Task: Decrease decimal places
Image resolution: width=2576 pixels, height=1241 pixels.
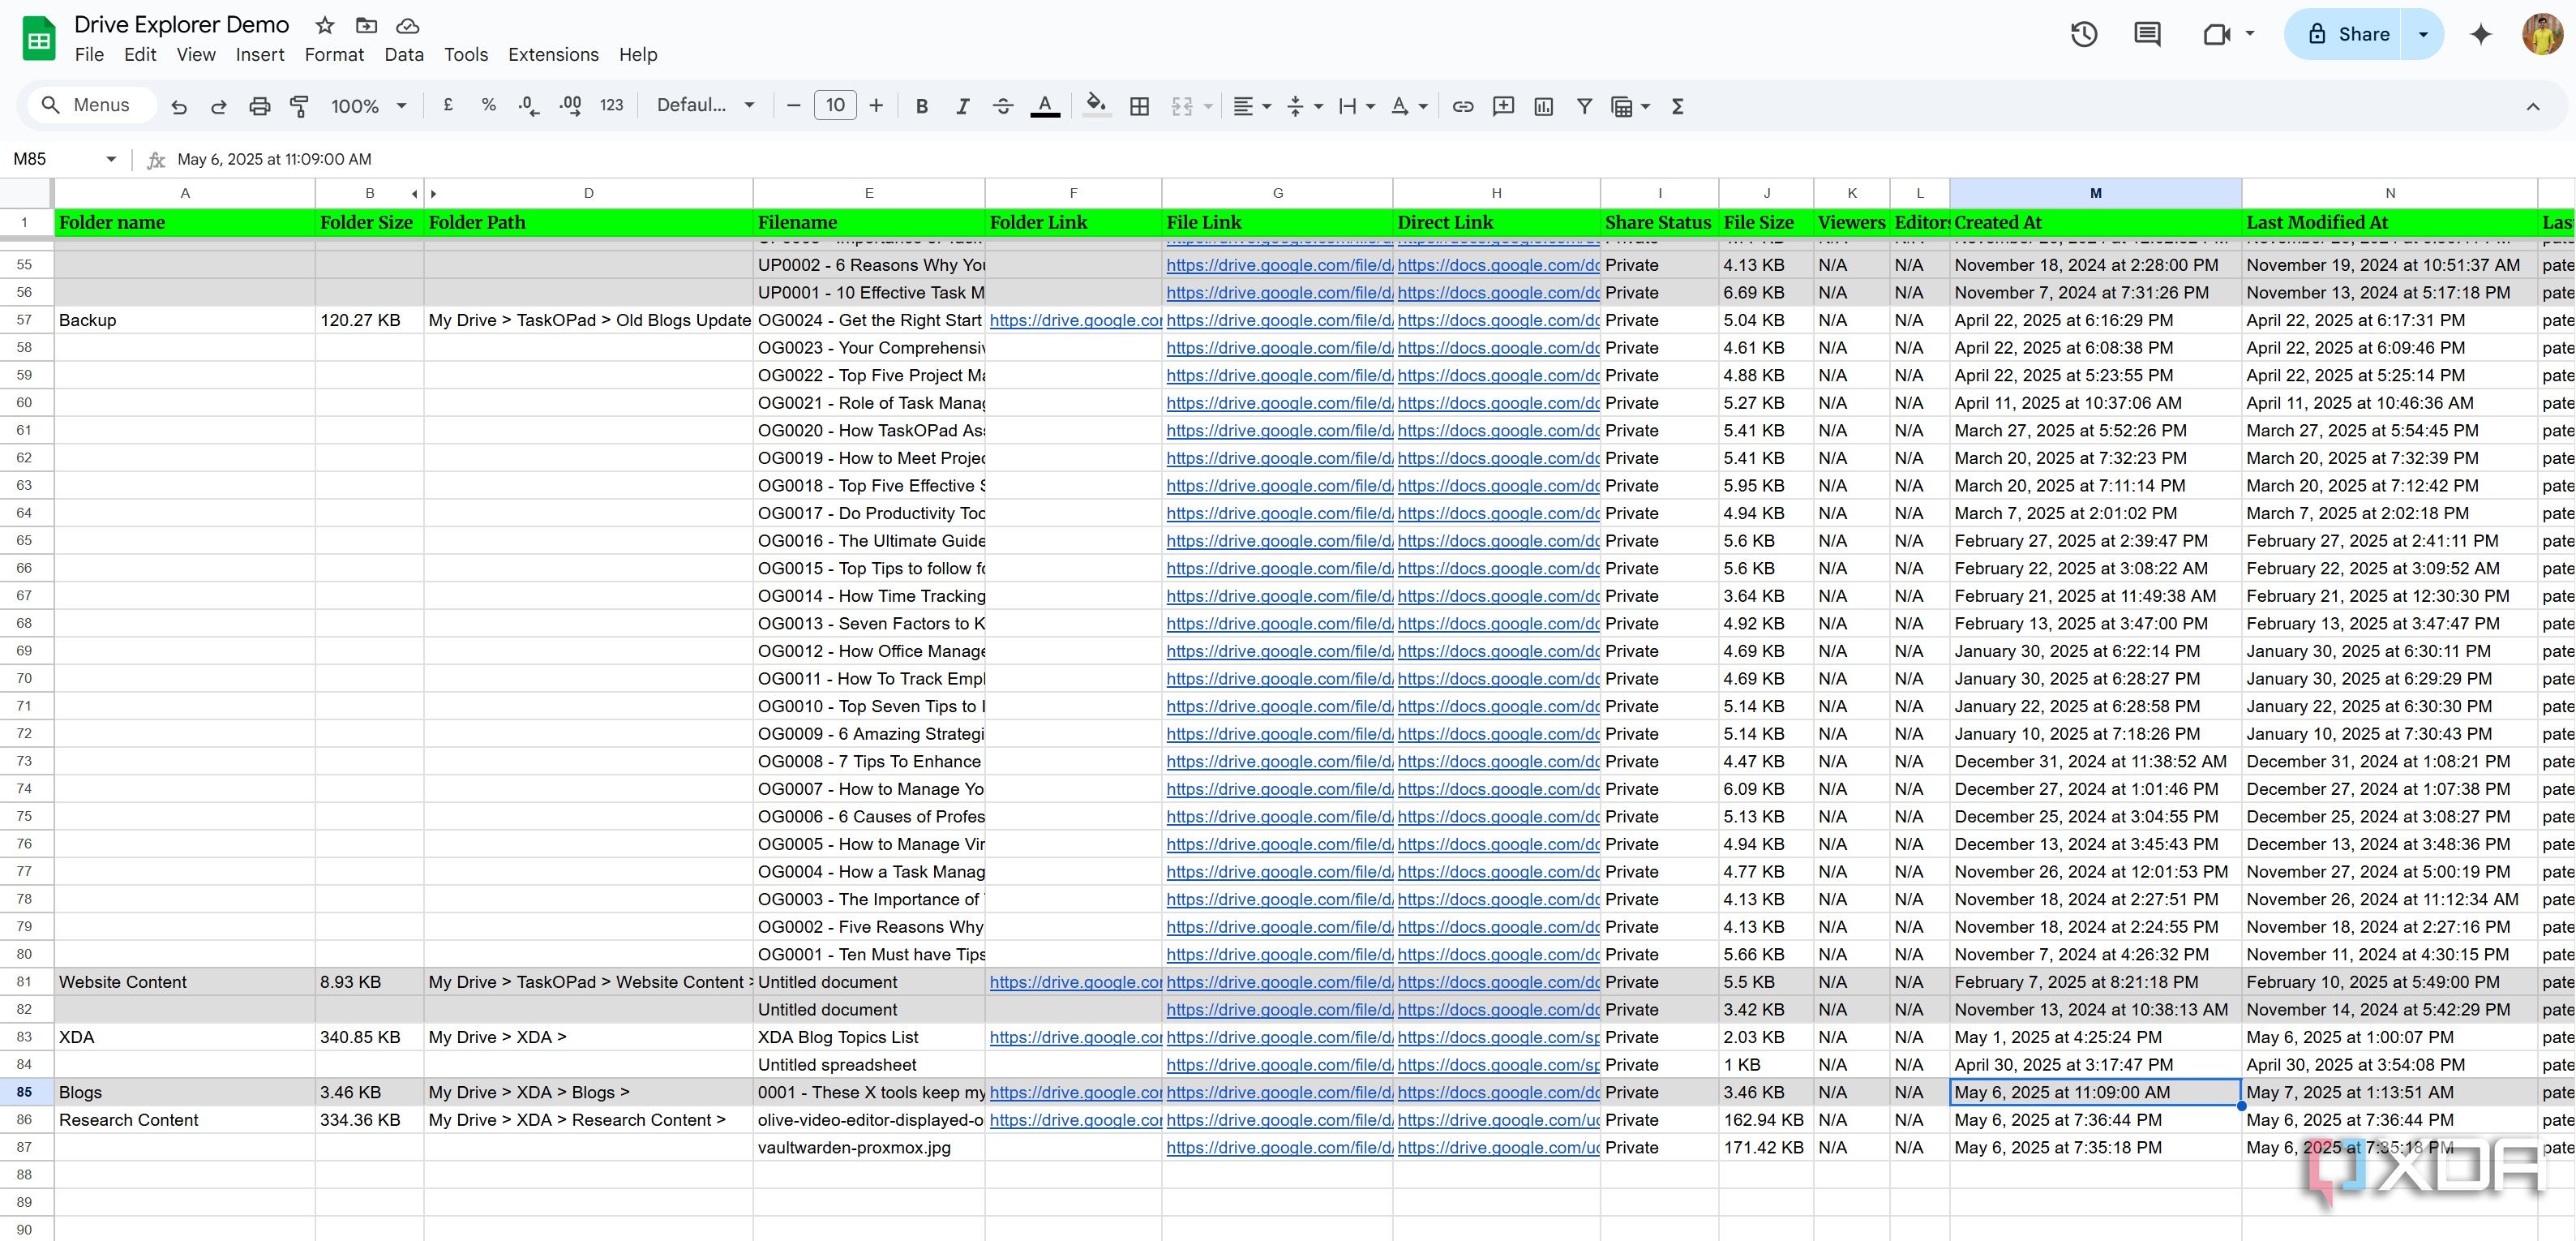Action: [x=529, y=105]
